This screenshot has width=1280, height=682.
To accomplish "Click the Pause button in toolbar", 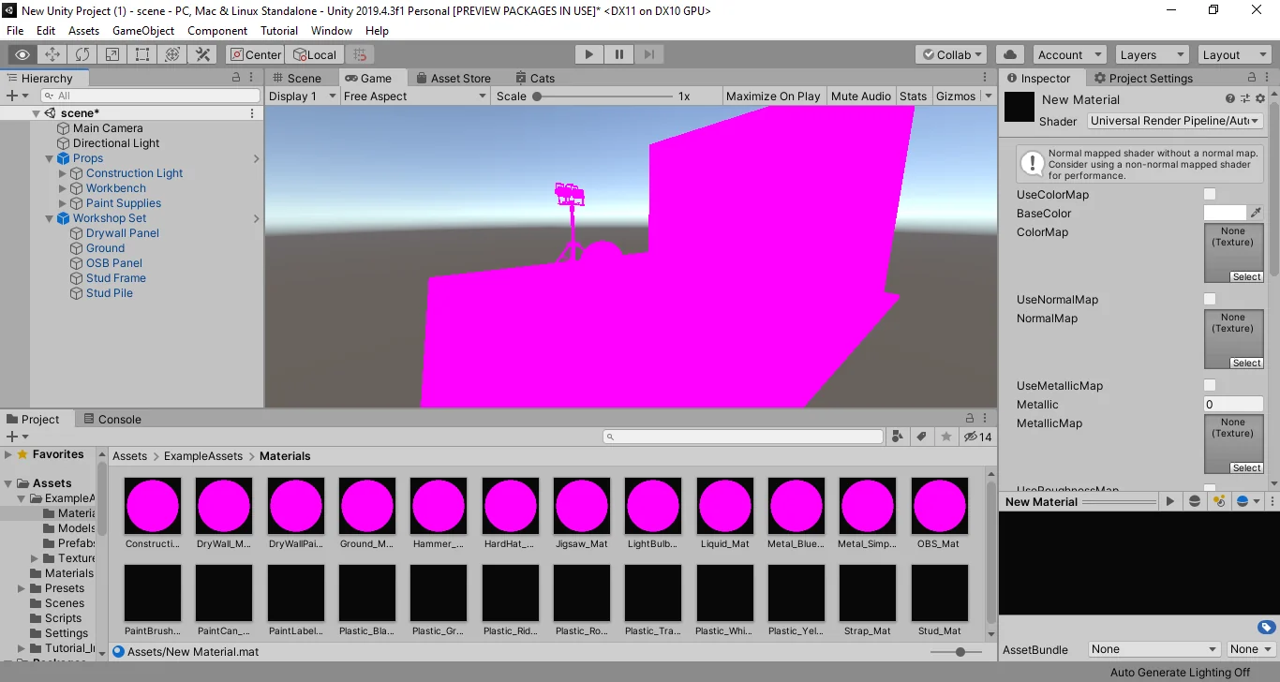I will click(619, 55).
